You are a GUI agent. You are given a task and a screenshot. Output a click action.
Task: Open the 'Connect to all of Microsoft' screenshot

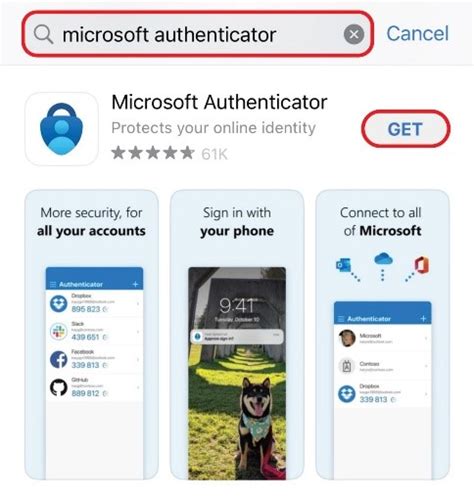click(382, 335)
